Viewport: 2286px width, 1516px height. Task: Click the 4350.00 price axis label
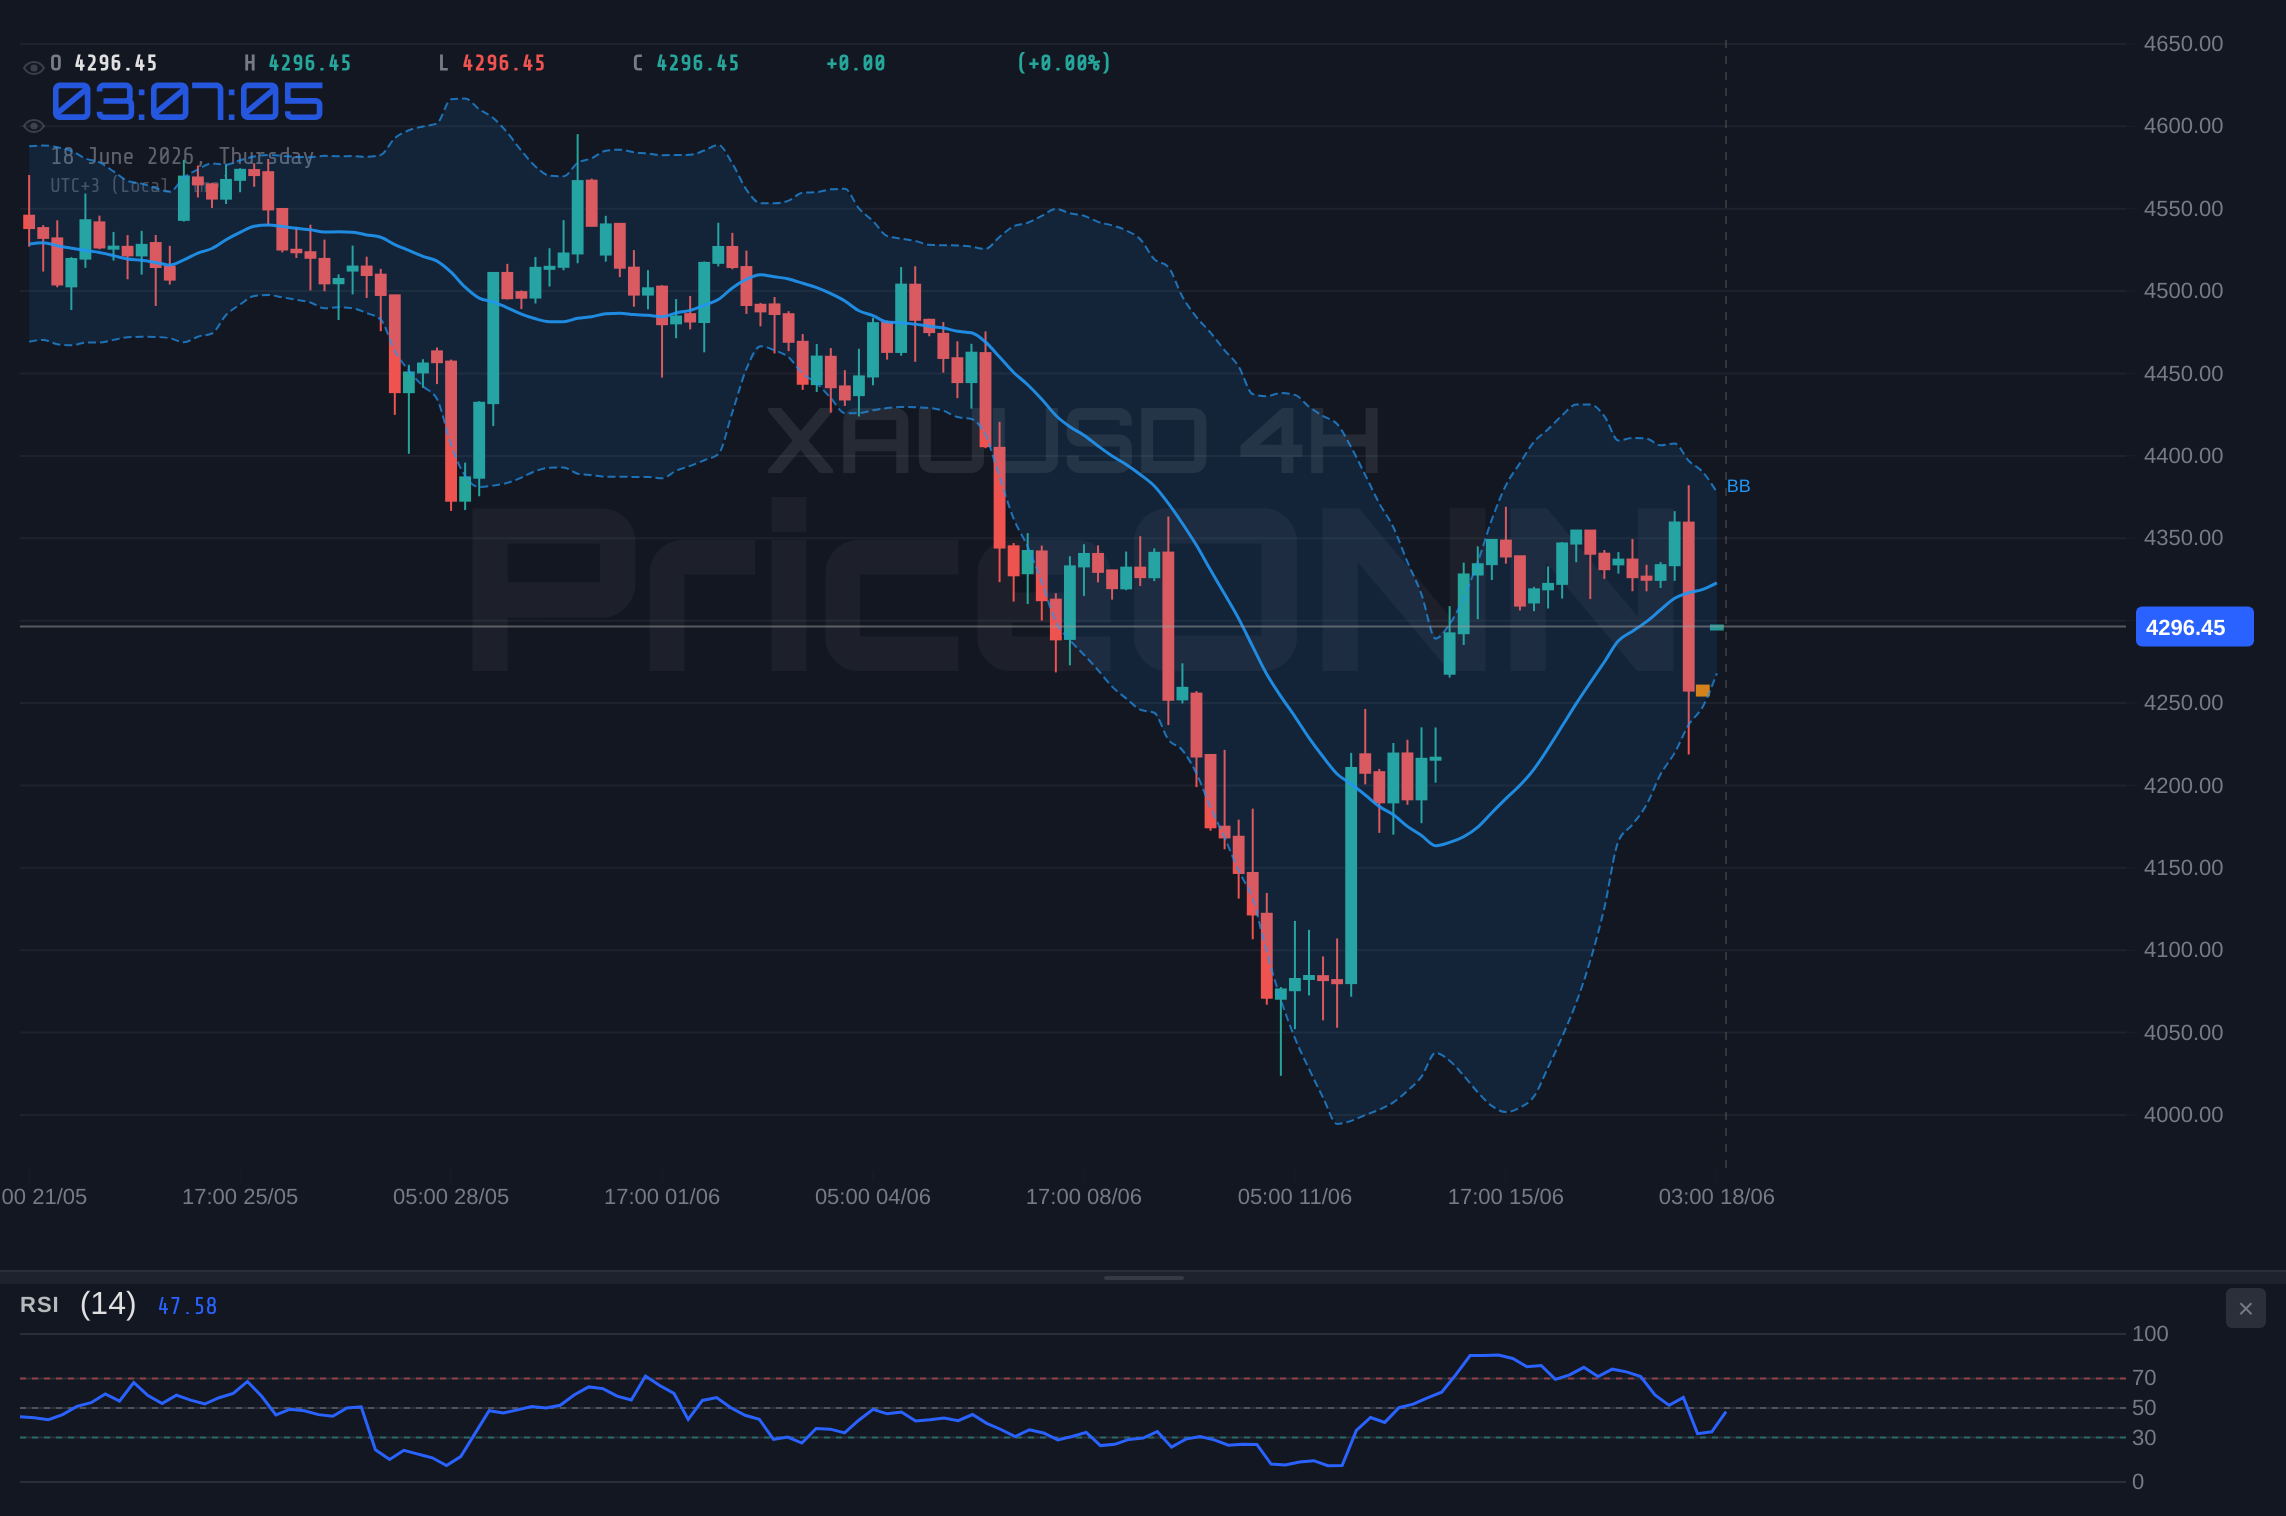pyautogui.click(x=2183, y=538)
